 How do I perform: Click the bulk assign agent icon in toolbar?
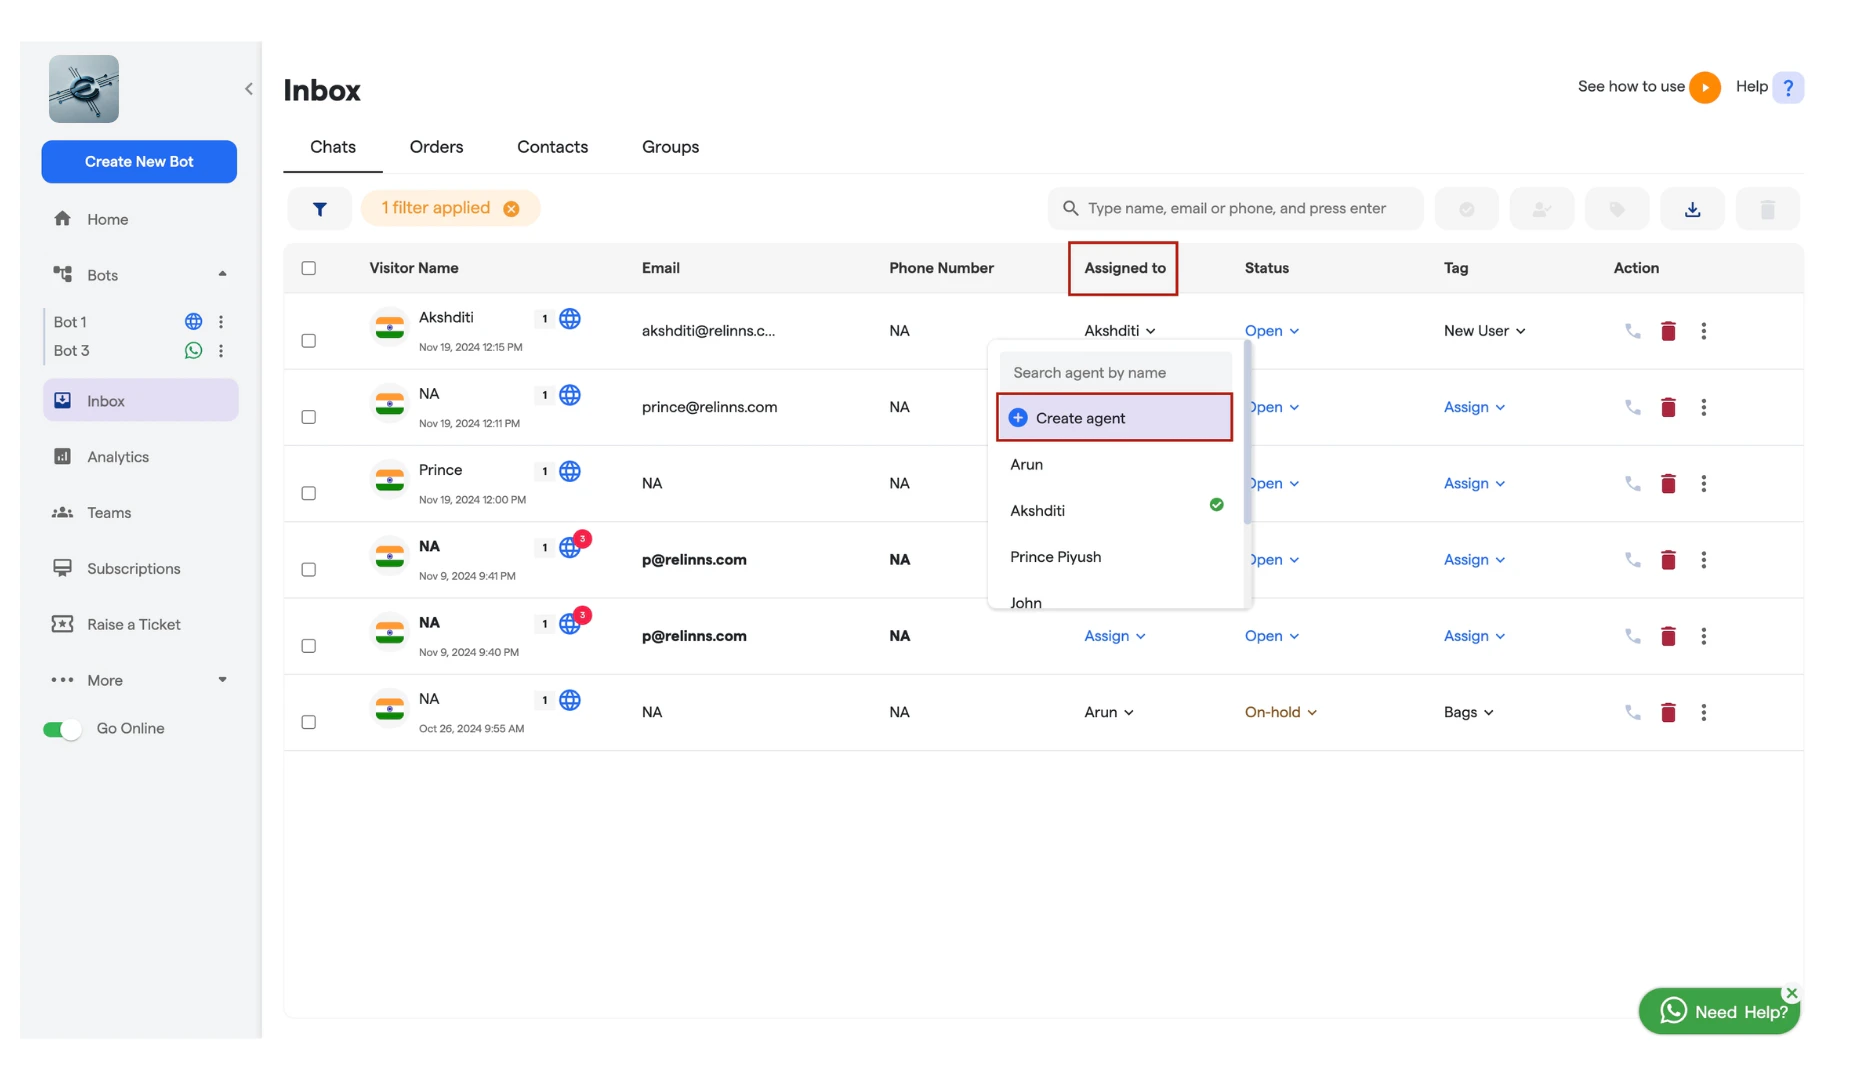(1542, 209)
